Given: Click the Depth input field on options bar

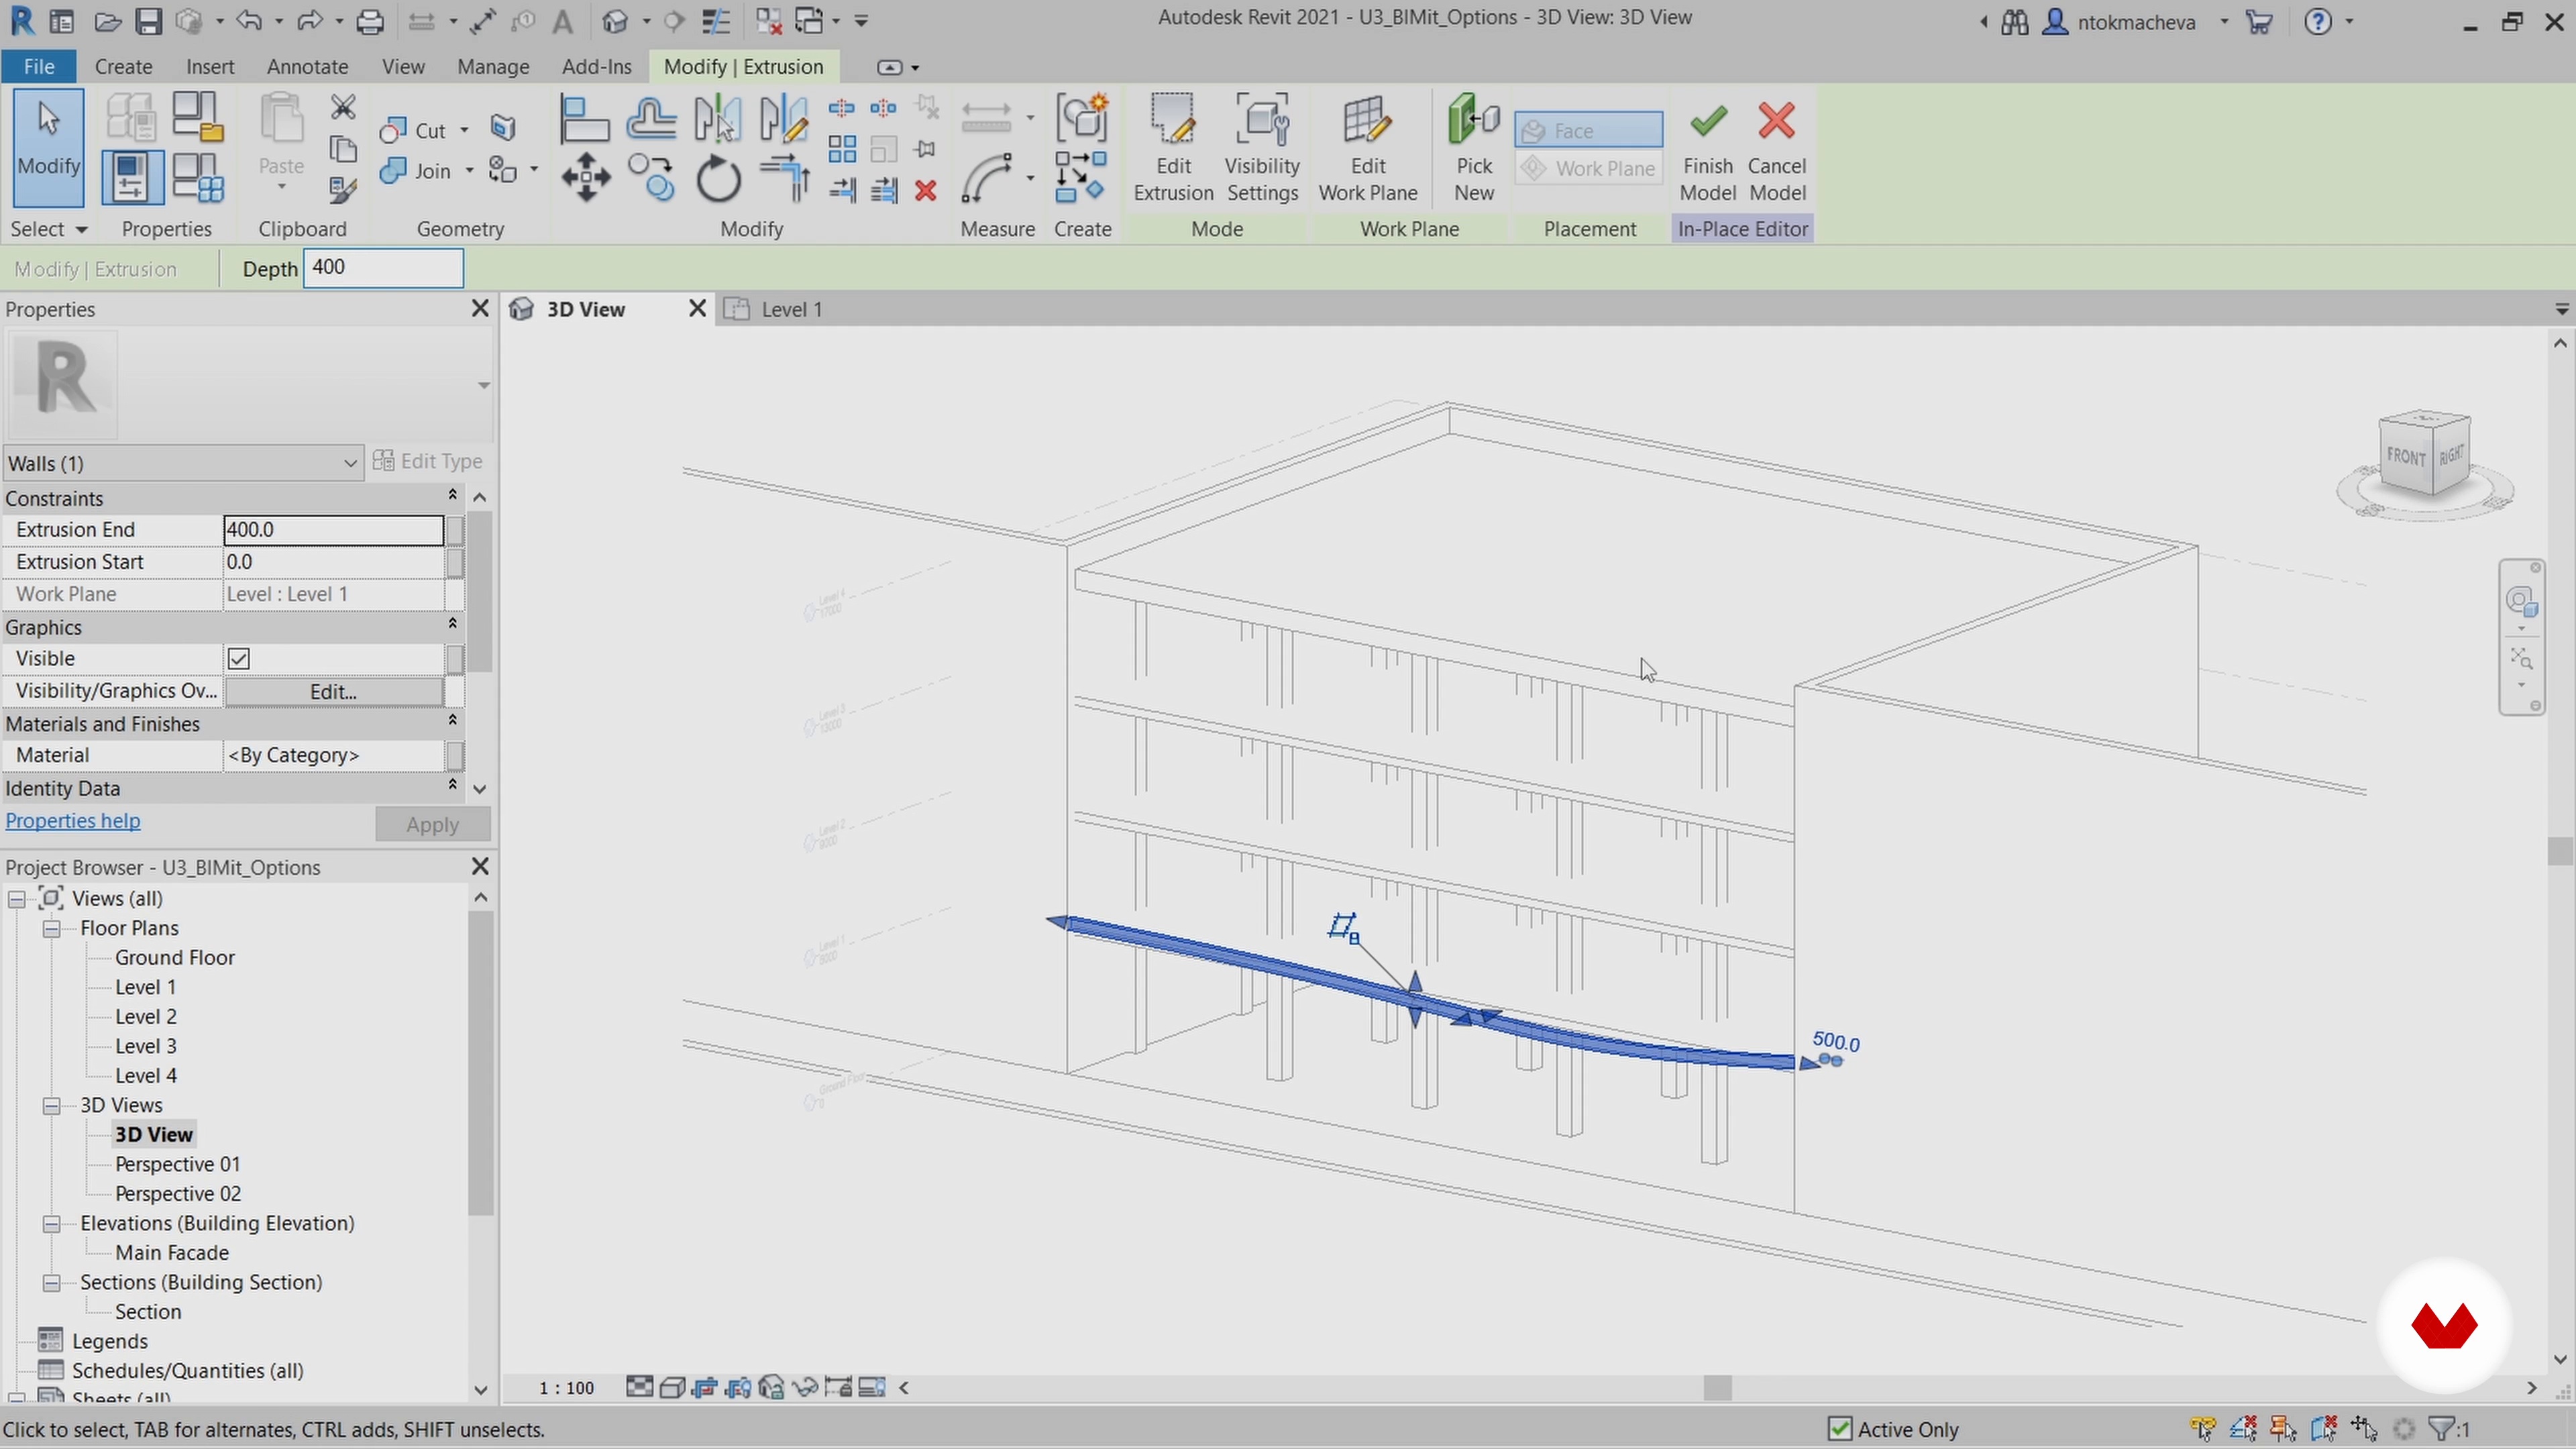Looking at the screenshot, I should tap(383, 268).
